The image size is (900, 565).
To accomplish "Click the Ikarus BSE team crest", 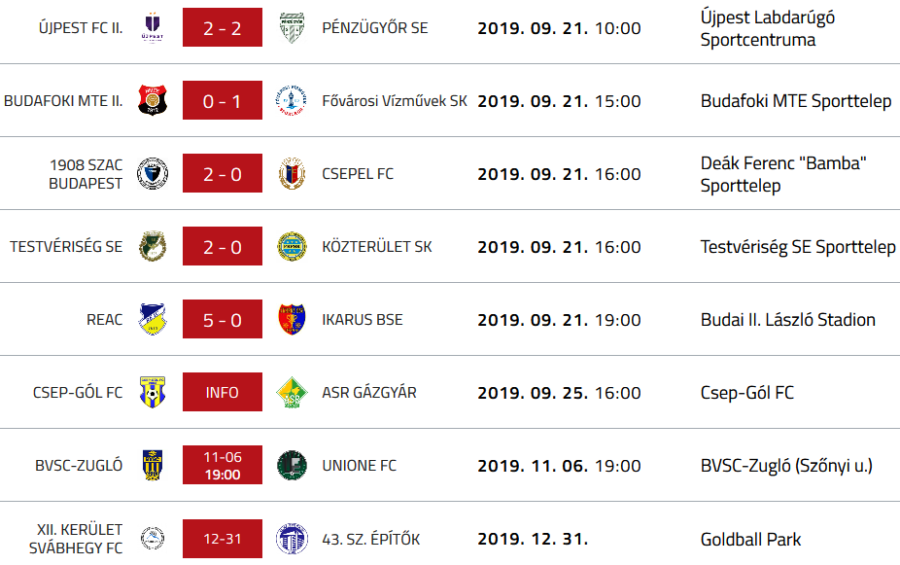I will (291, 320).
